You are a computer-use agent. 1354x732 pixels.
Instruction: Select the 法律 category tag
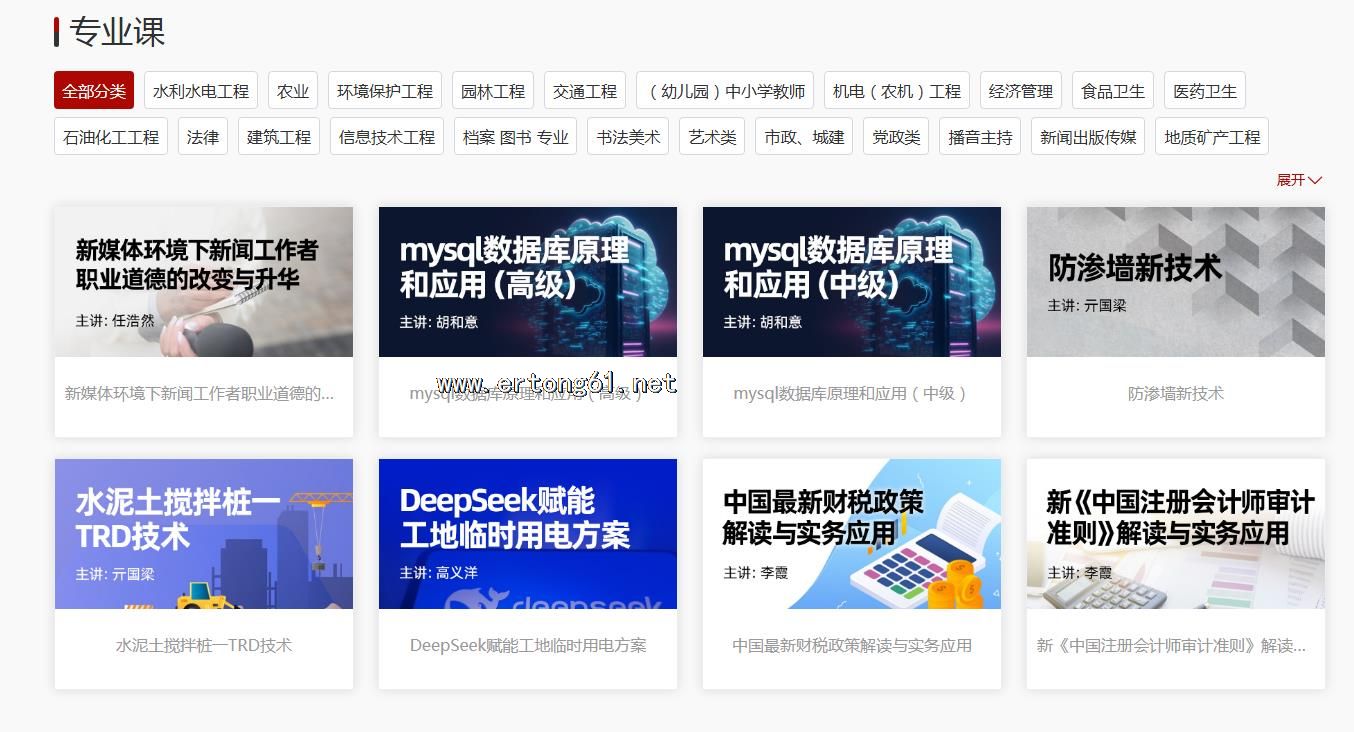pos(203,137)
